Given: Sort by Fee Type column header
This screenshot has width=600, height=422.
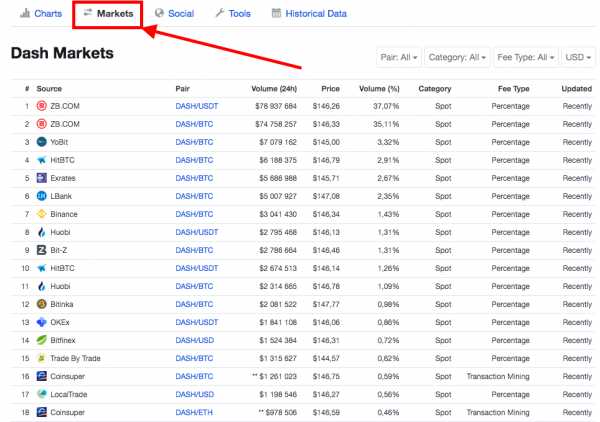Looking at the screenshot, I should pos(514,88).
